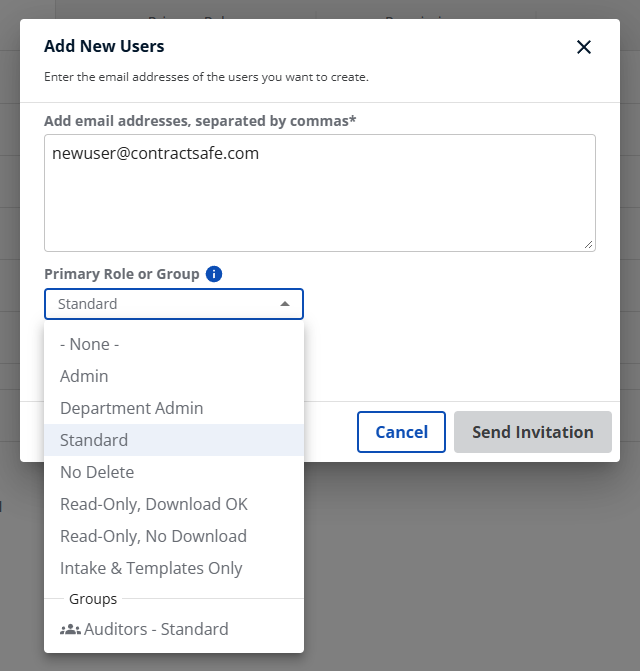The image size is (640, 671).
Task: Choose the No Delete role
Action: click(x=97, y=472)
